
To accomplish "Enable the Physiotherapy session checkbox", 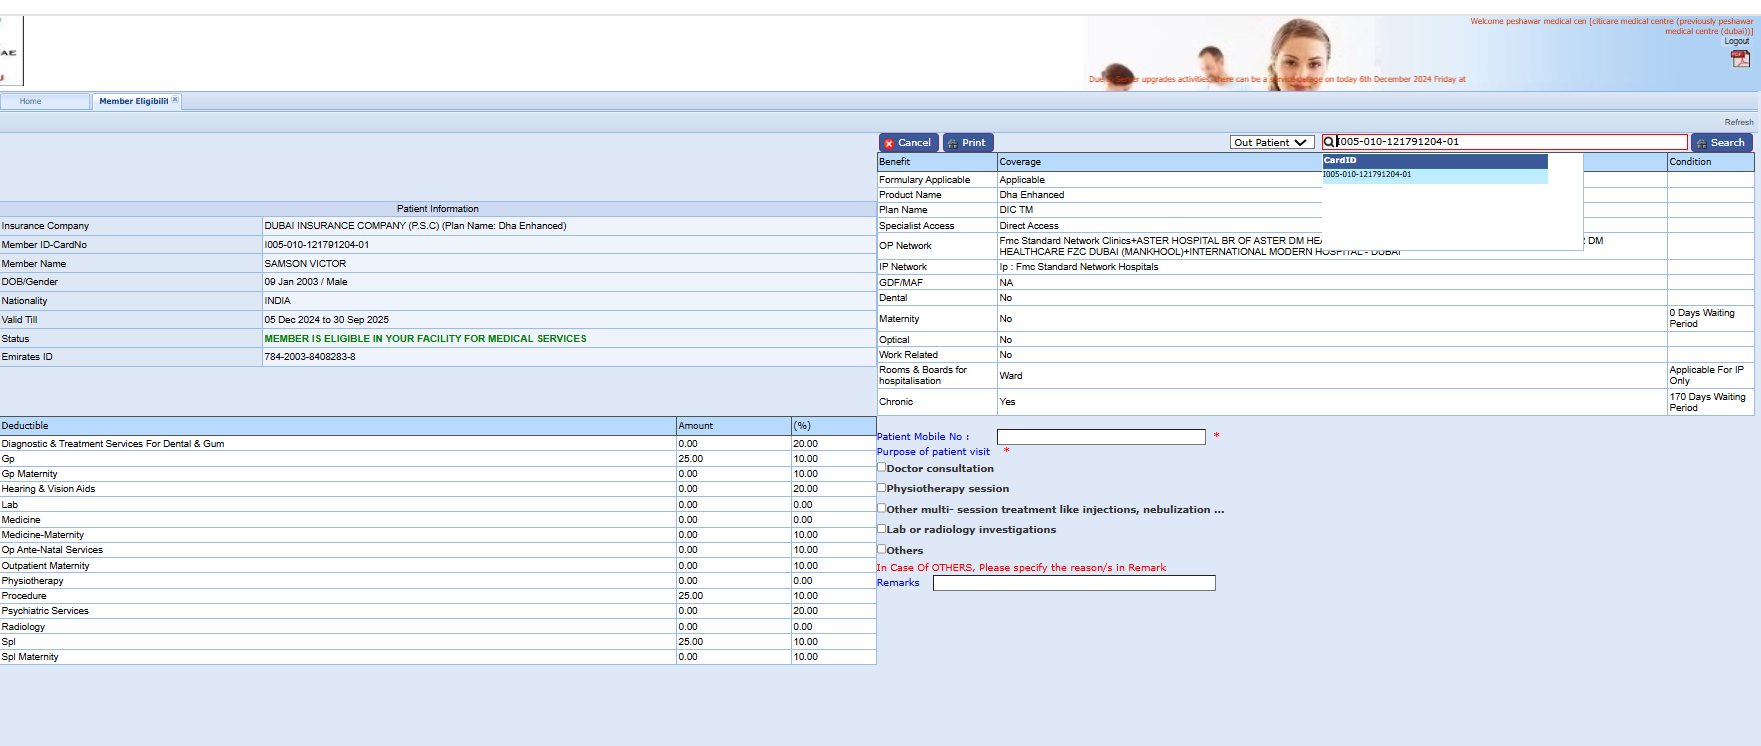I will point(882,488).
